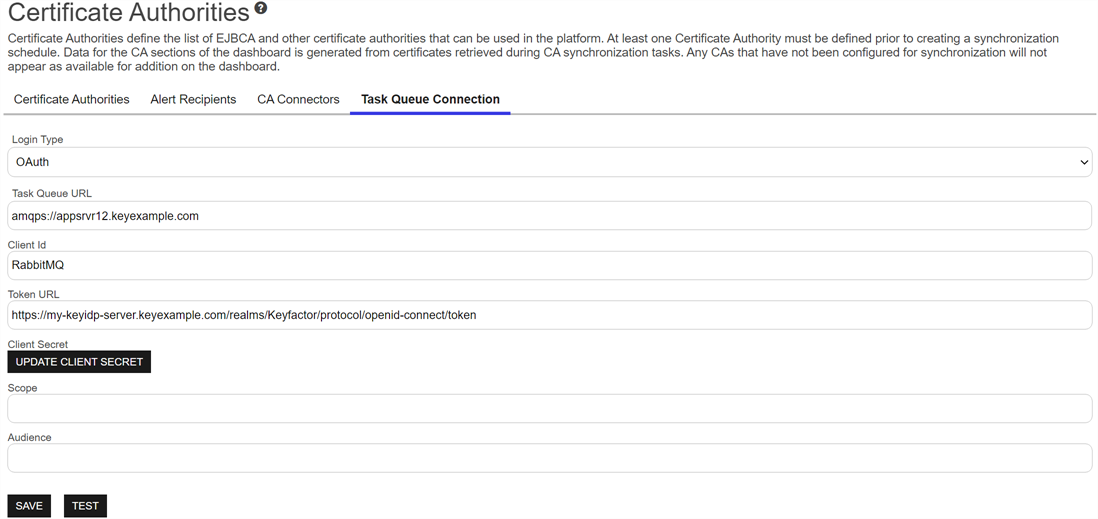Click the Login Type field label
The image size is (1098, 519).
37,139
